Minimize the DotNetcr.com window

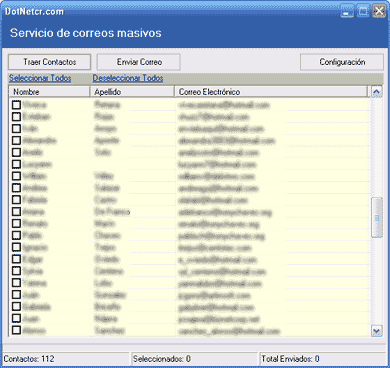point(347,11)
